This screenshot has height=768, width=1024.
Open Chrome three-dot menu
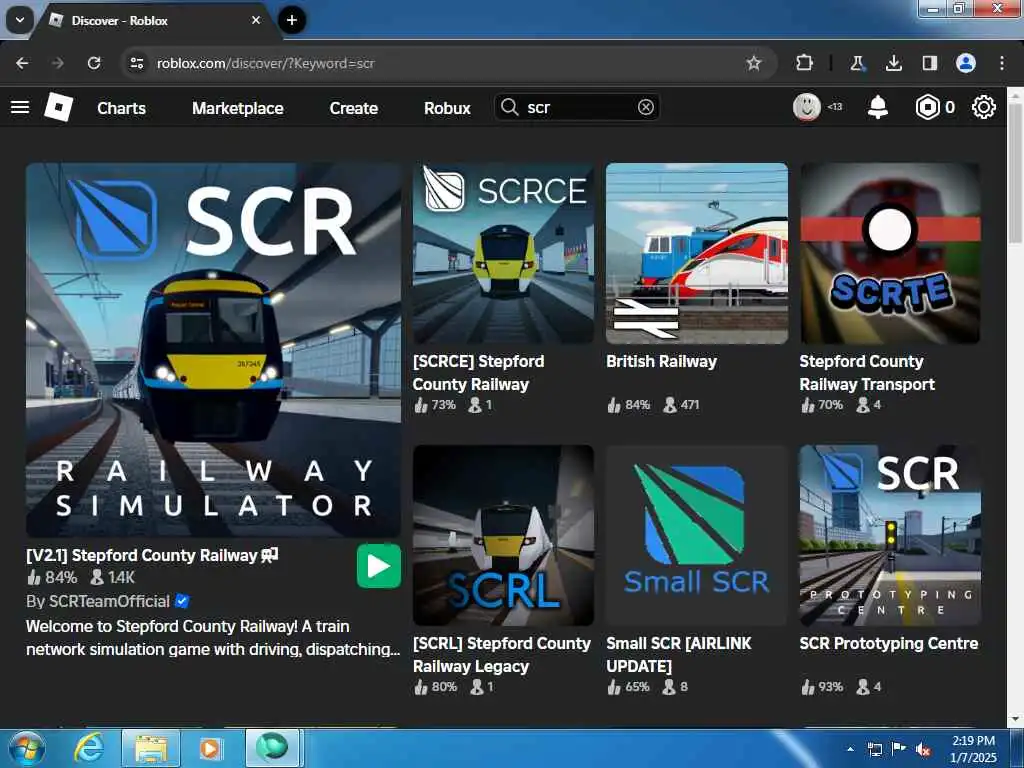click(x=1002, y=63)
